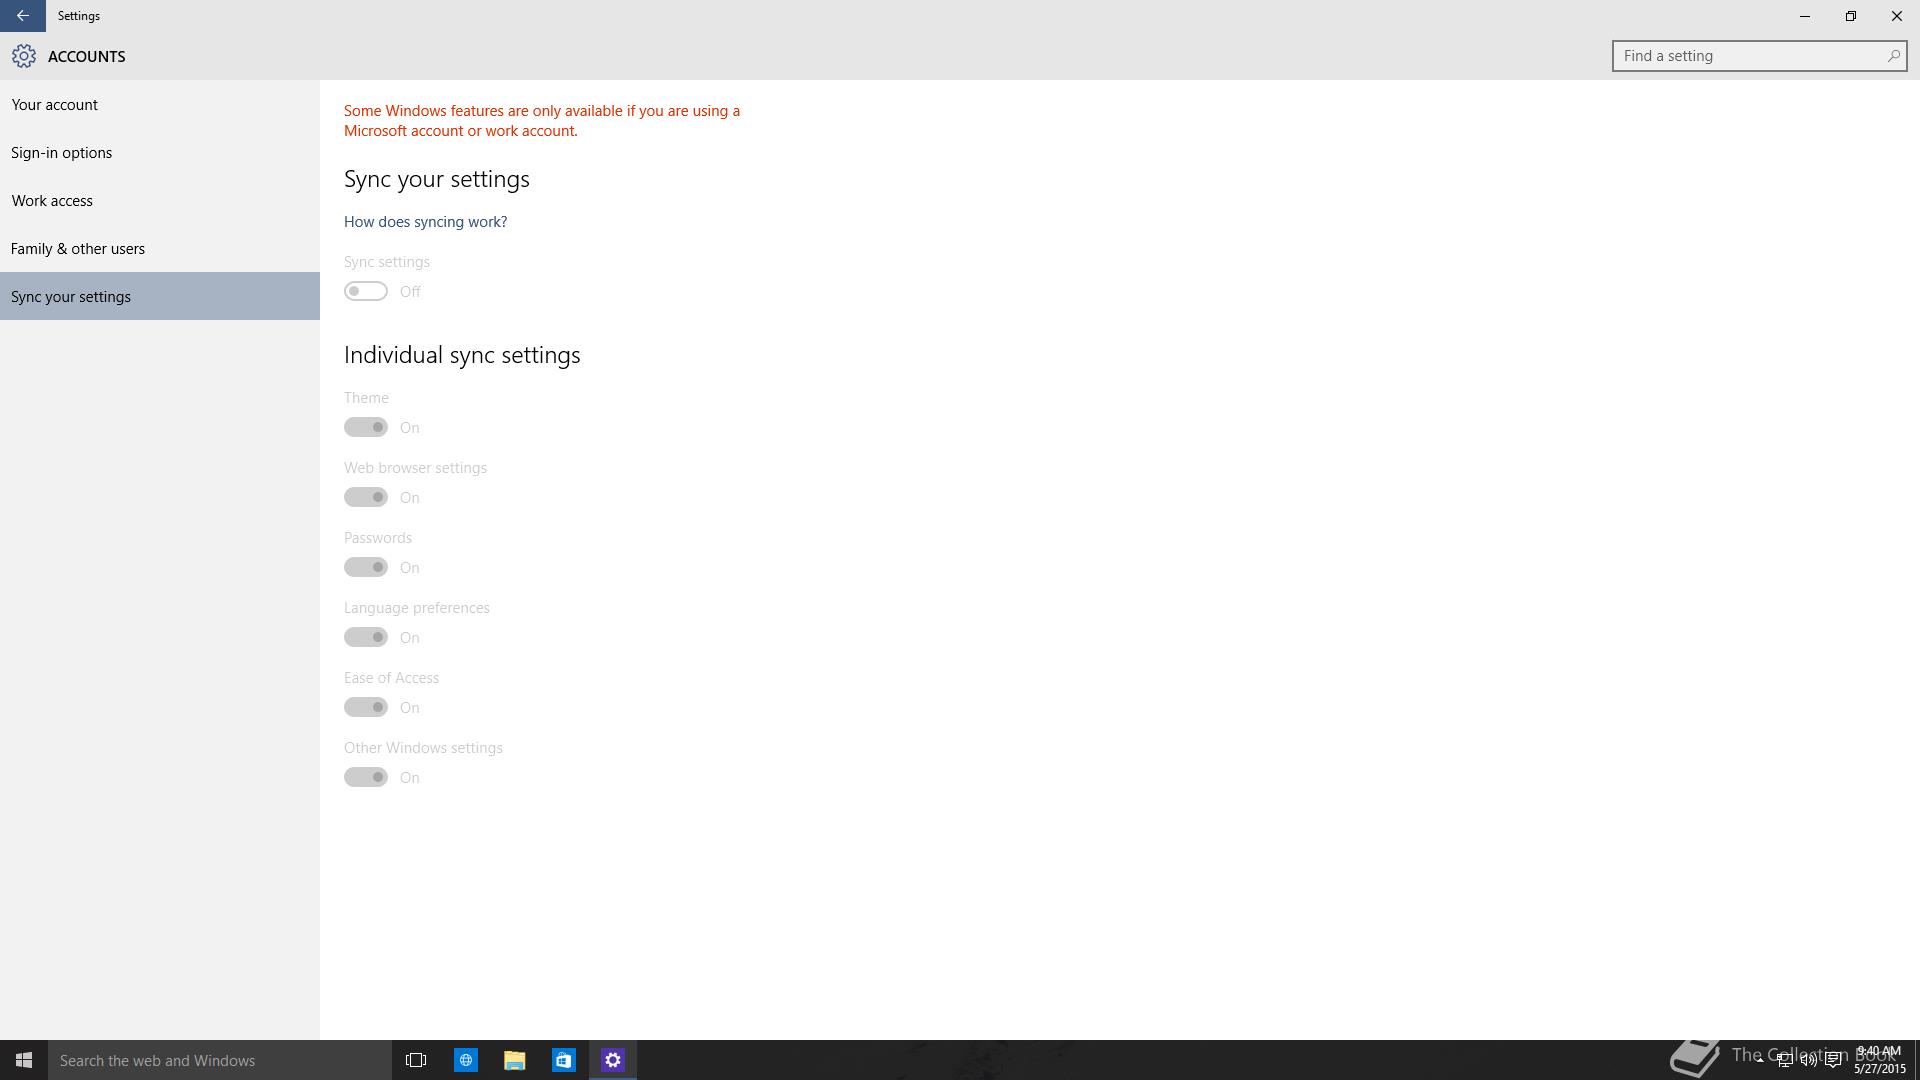1920x1080 pixels.
Task: Click the Sync your settings page heading
Action: [437, 179]
